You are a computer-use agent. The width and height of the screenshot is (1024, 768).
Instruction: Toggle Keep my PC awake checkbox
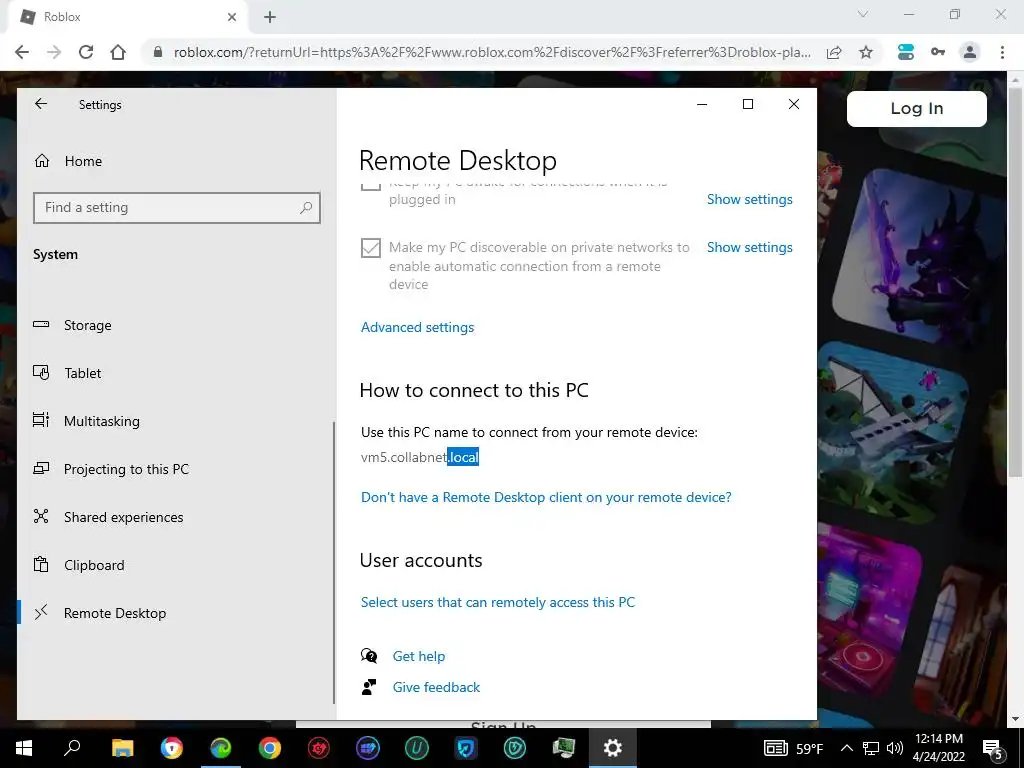371,186
